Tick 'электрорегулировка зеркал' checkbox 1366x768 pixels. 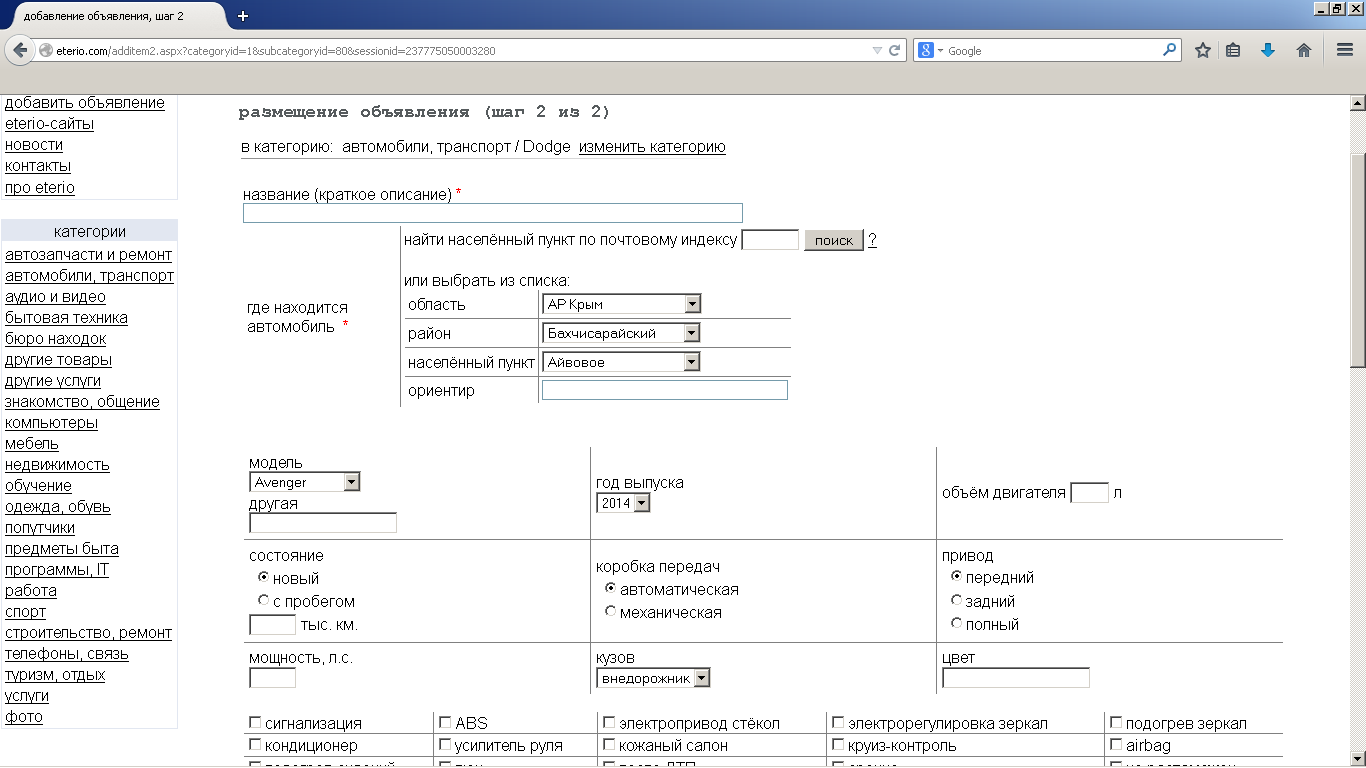tap(838, 722)
